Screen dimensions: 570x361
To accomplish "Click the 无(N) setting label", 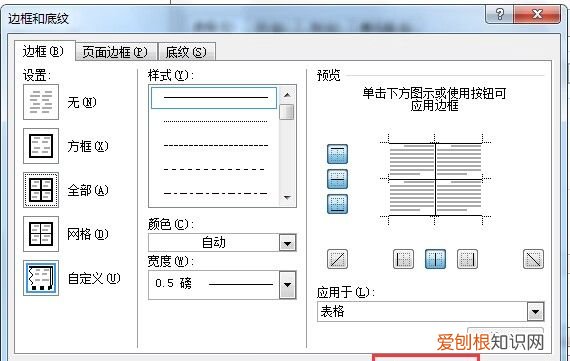I will [x=82, y=103].
